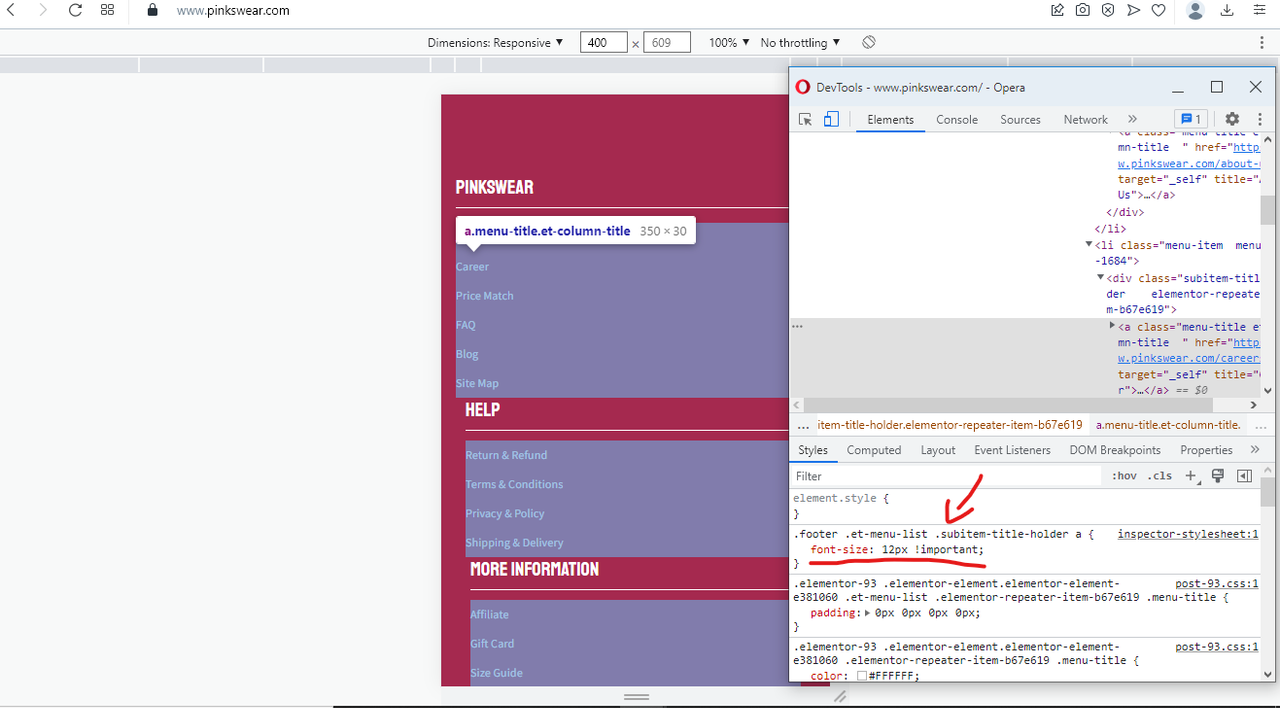This screenshot has width=1280, height=708.
Task: Switch to the Network tab
Action: point(1086,119)
